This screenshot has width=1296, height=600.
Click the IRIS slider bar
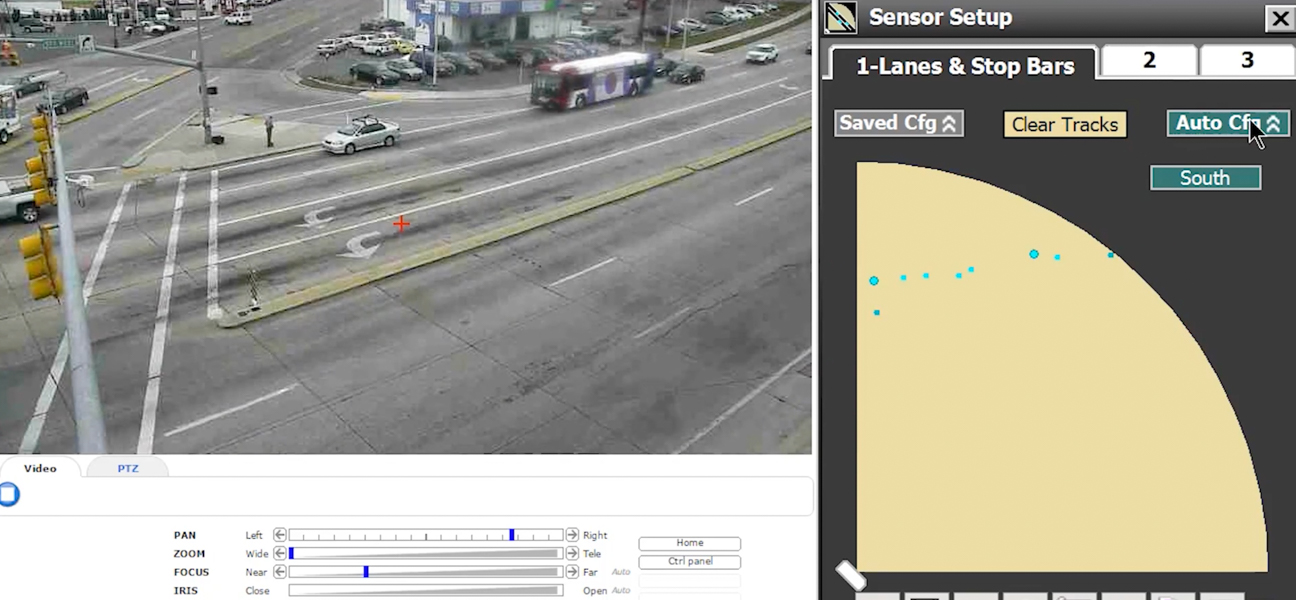[x=426, y=590]
